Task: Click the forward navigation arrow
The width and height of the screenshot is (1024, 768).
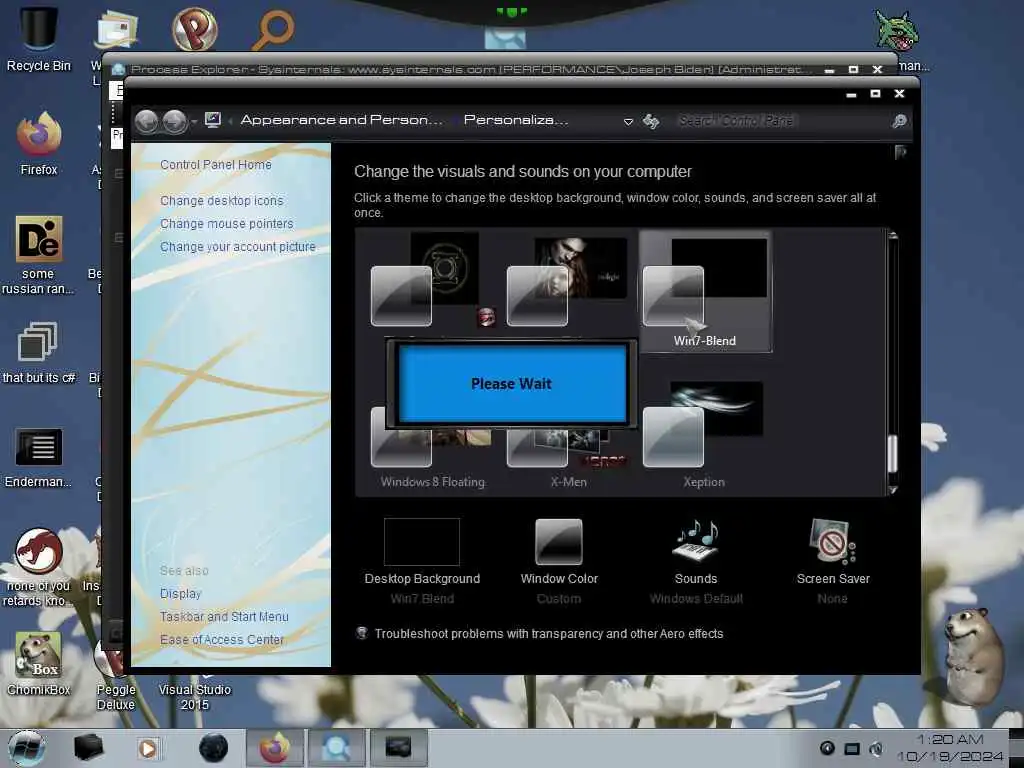Action: [x=174, y=121]
